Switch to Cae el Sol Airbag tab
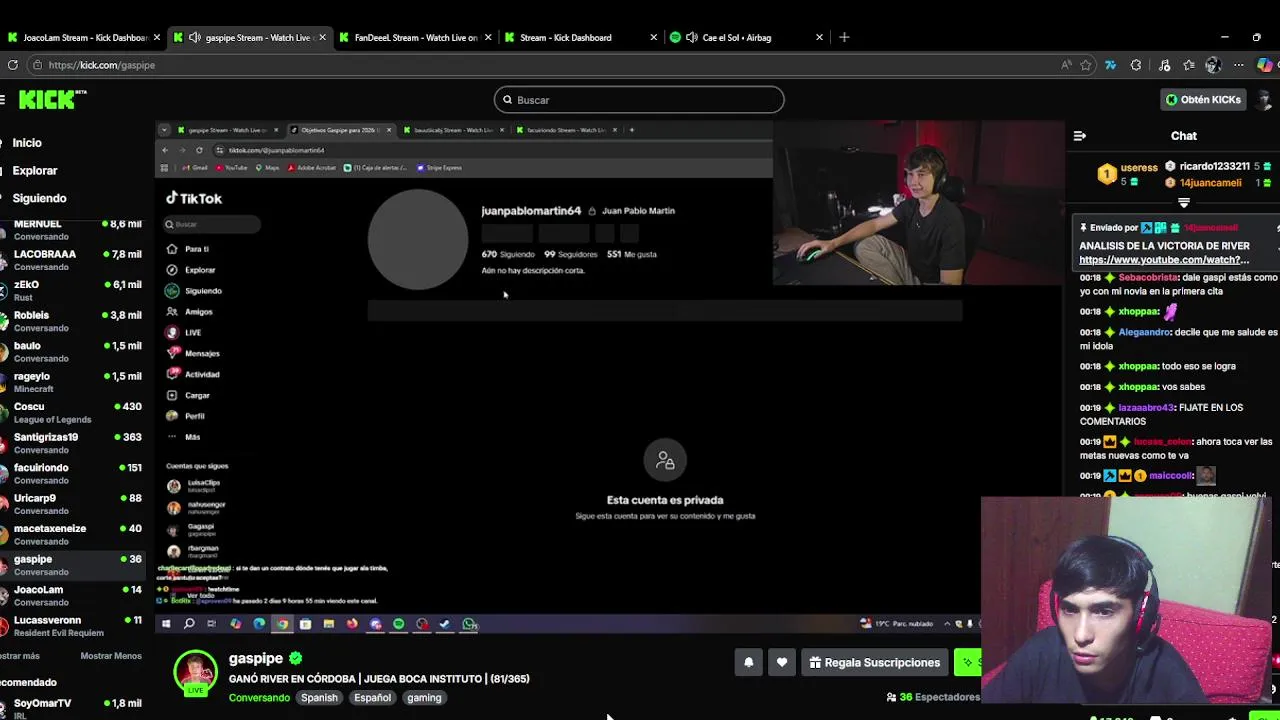Screen dimensions: 1280x720 (x=746, y=37)
